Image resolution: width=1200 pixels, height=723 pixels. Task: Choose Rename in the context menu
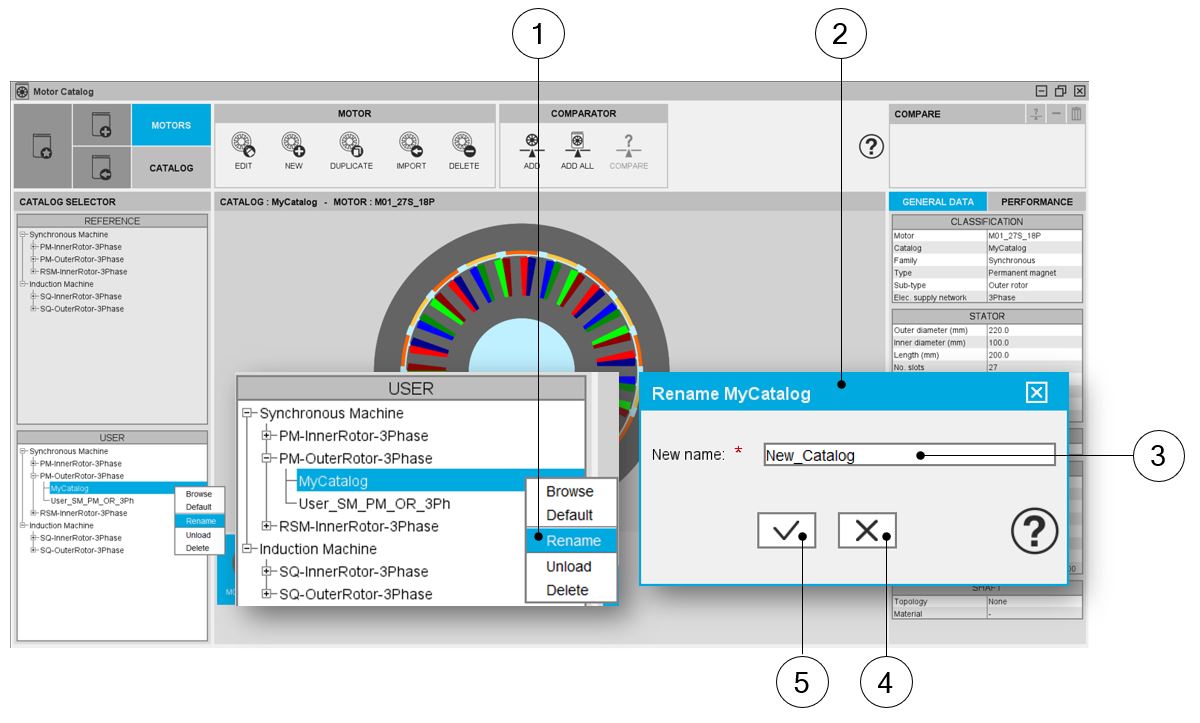(x=573, y=541)
